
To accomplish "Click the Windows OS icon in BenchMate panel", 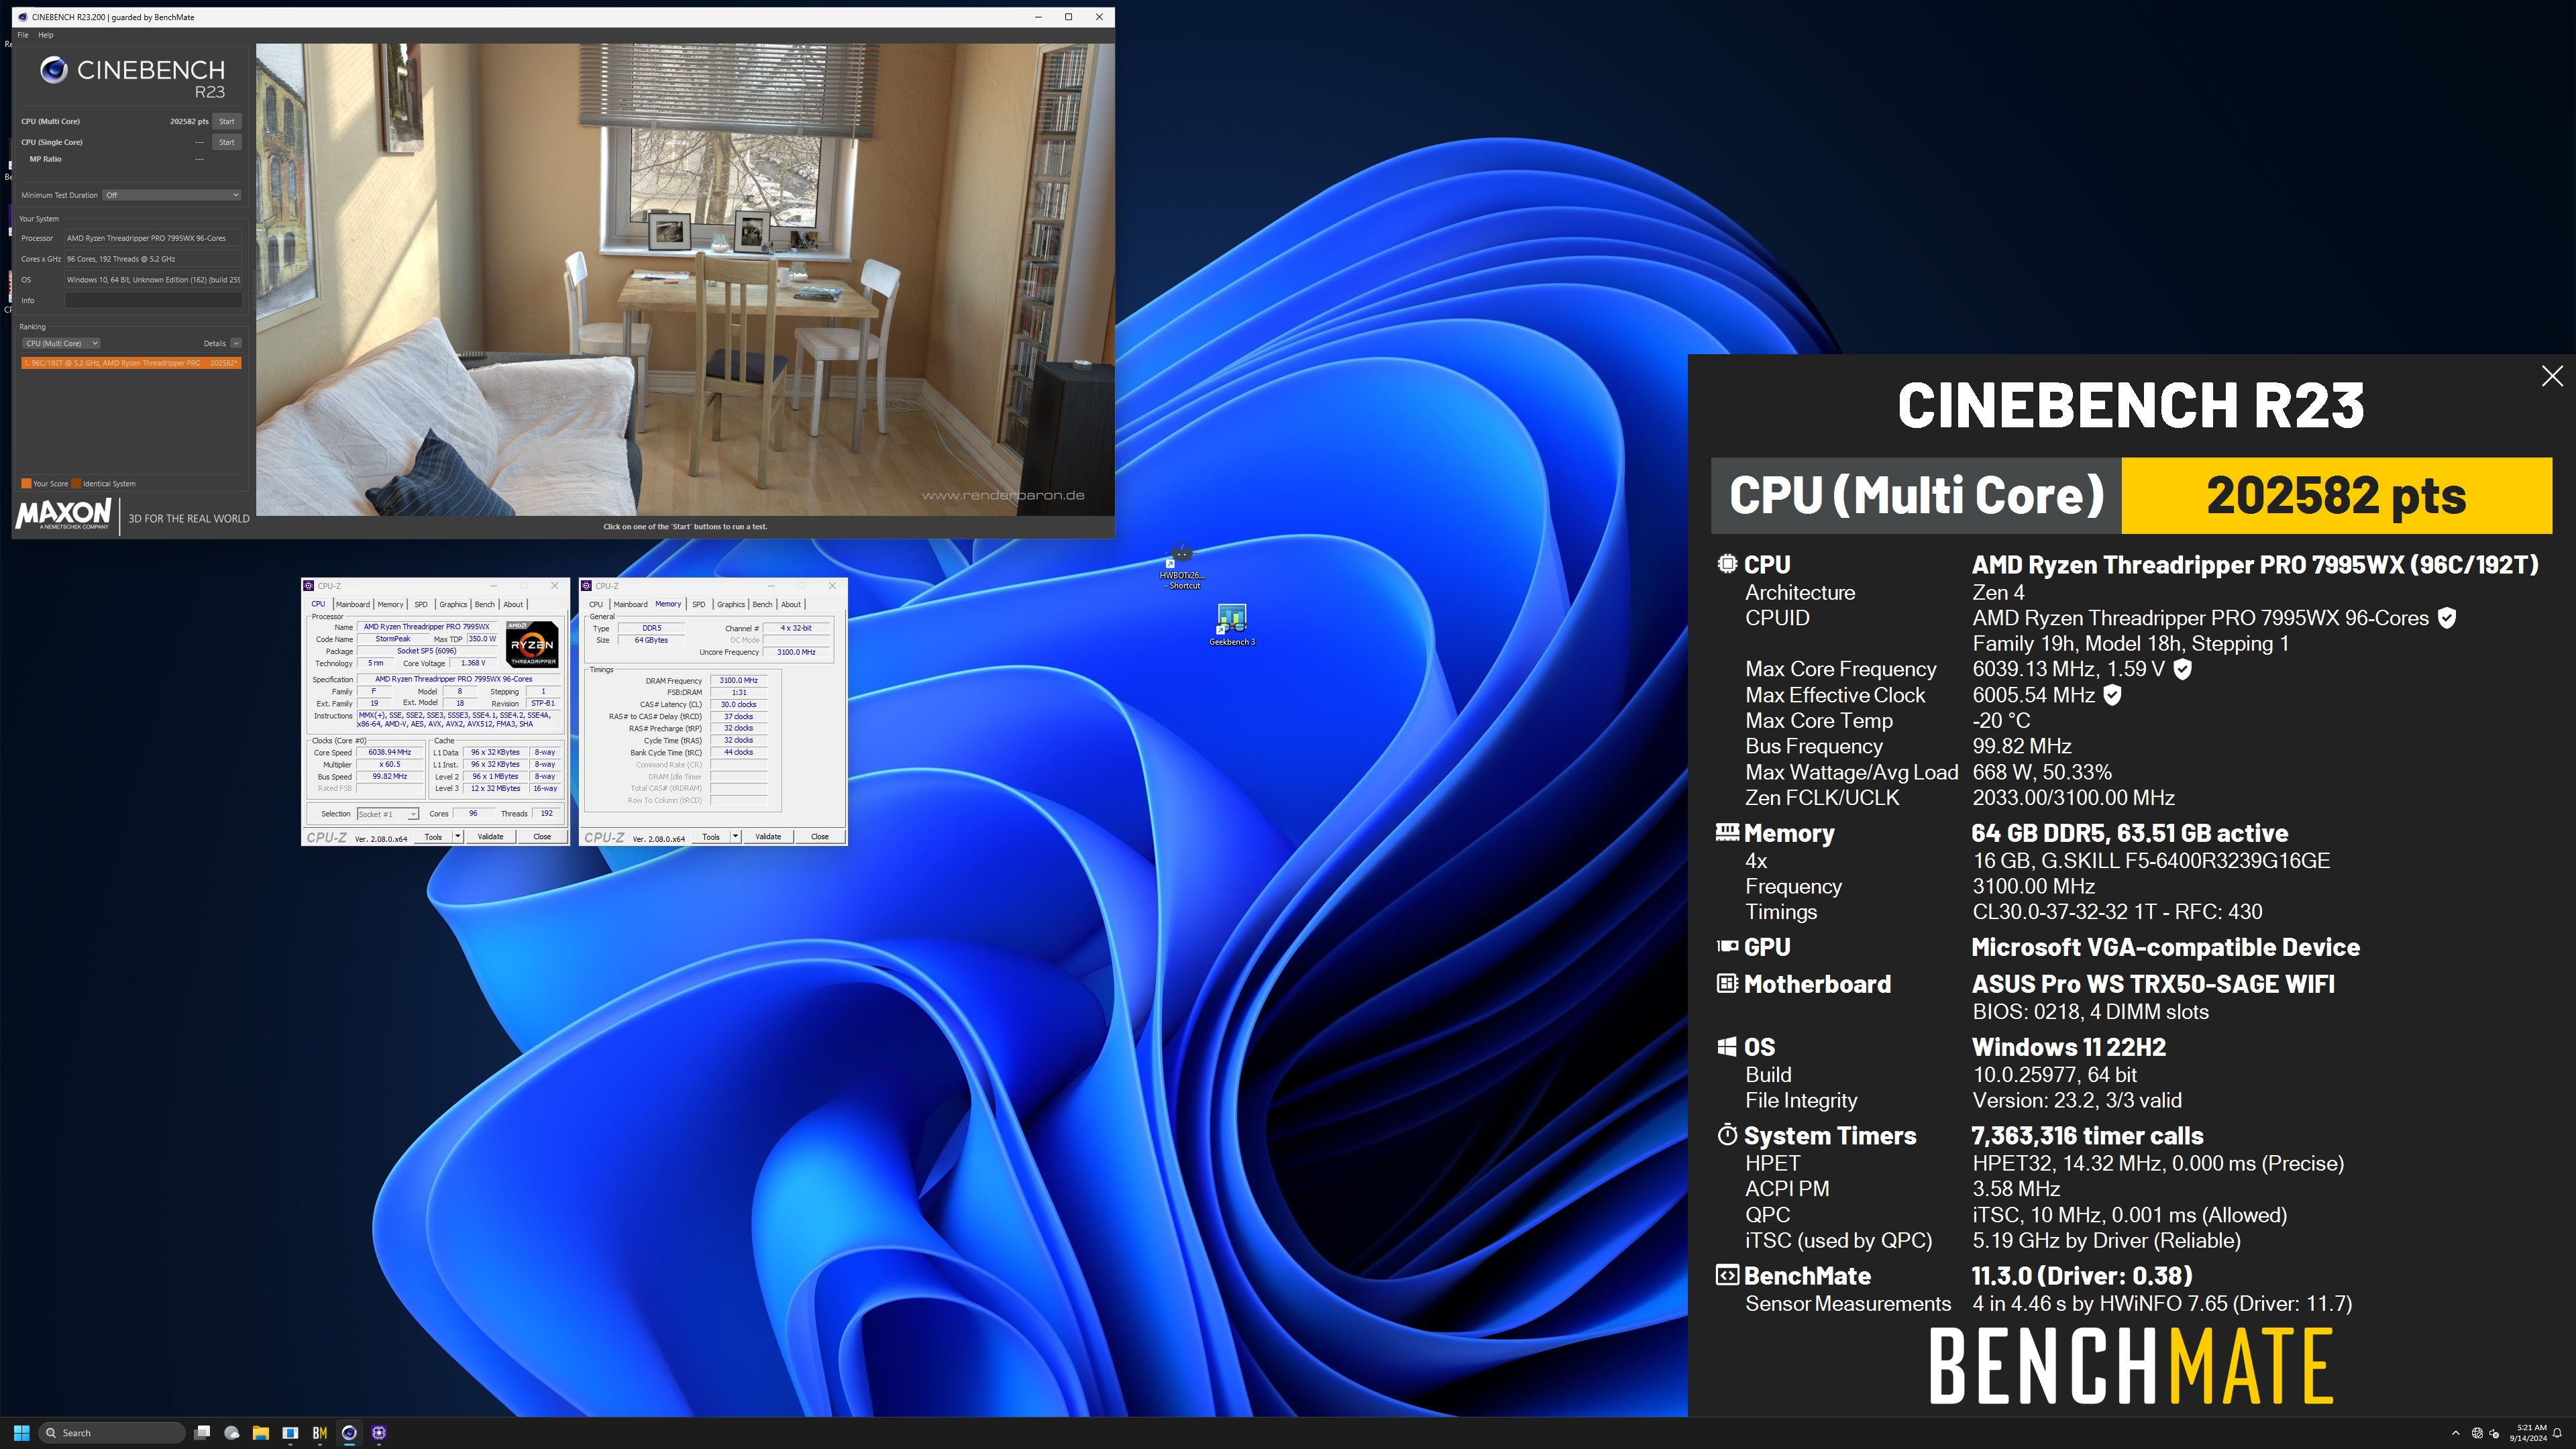I will (x=1726, y=1047).
